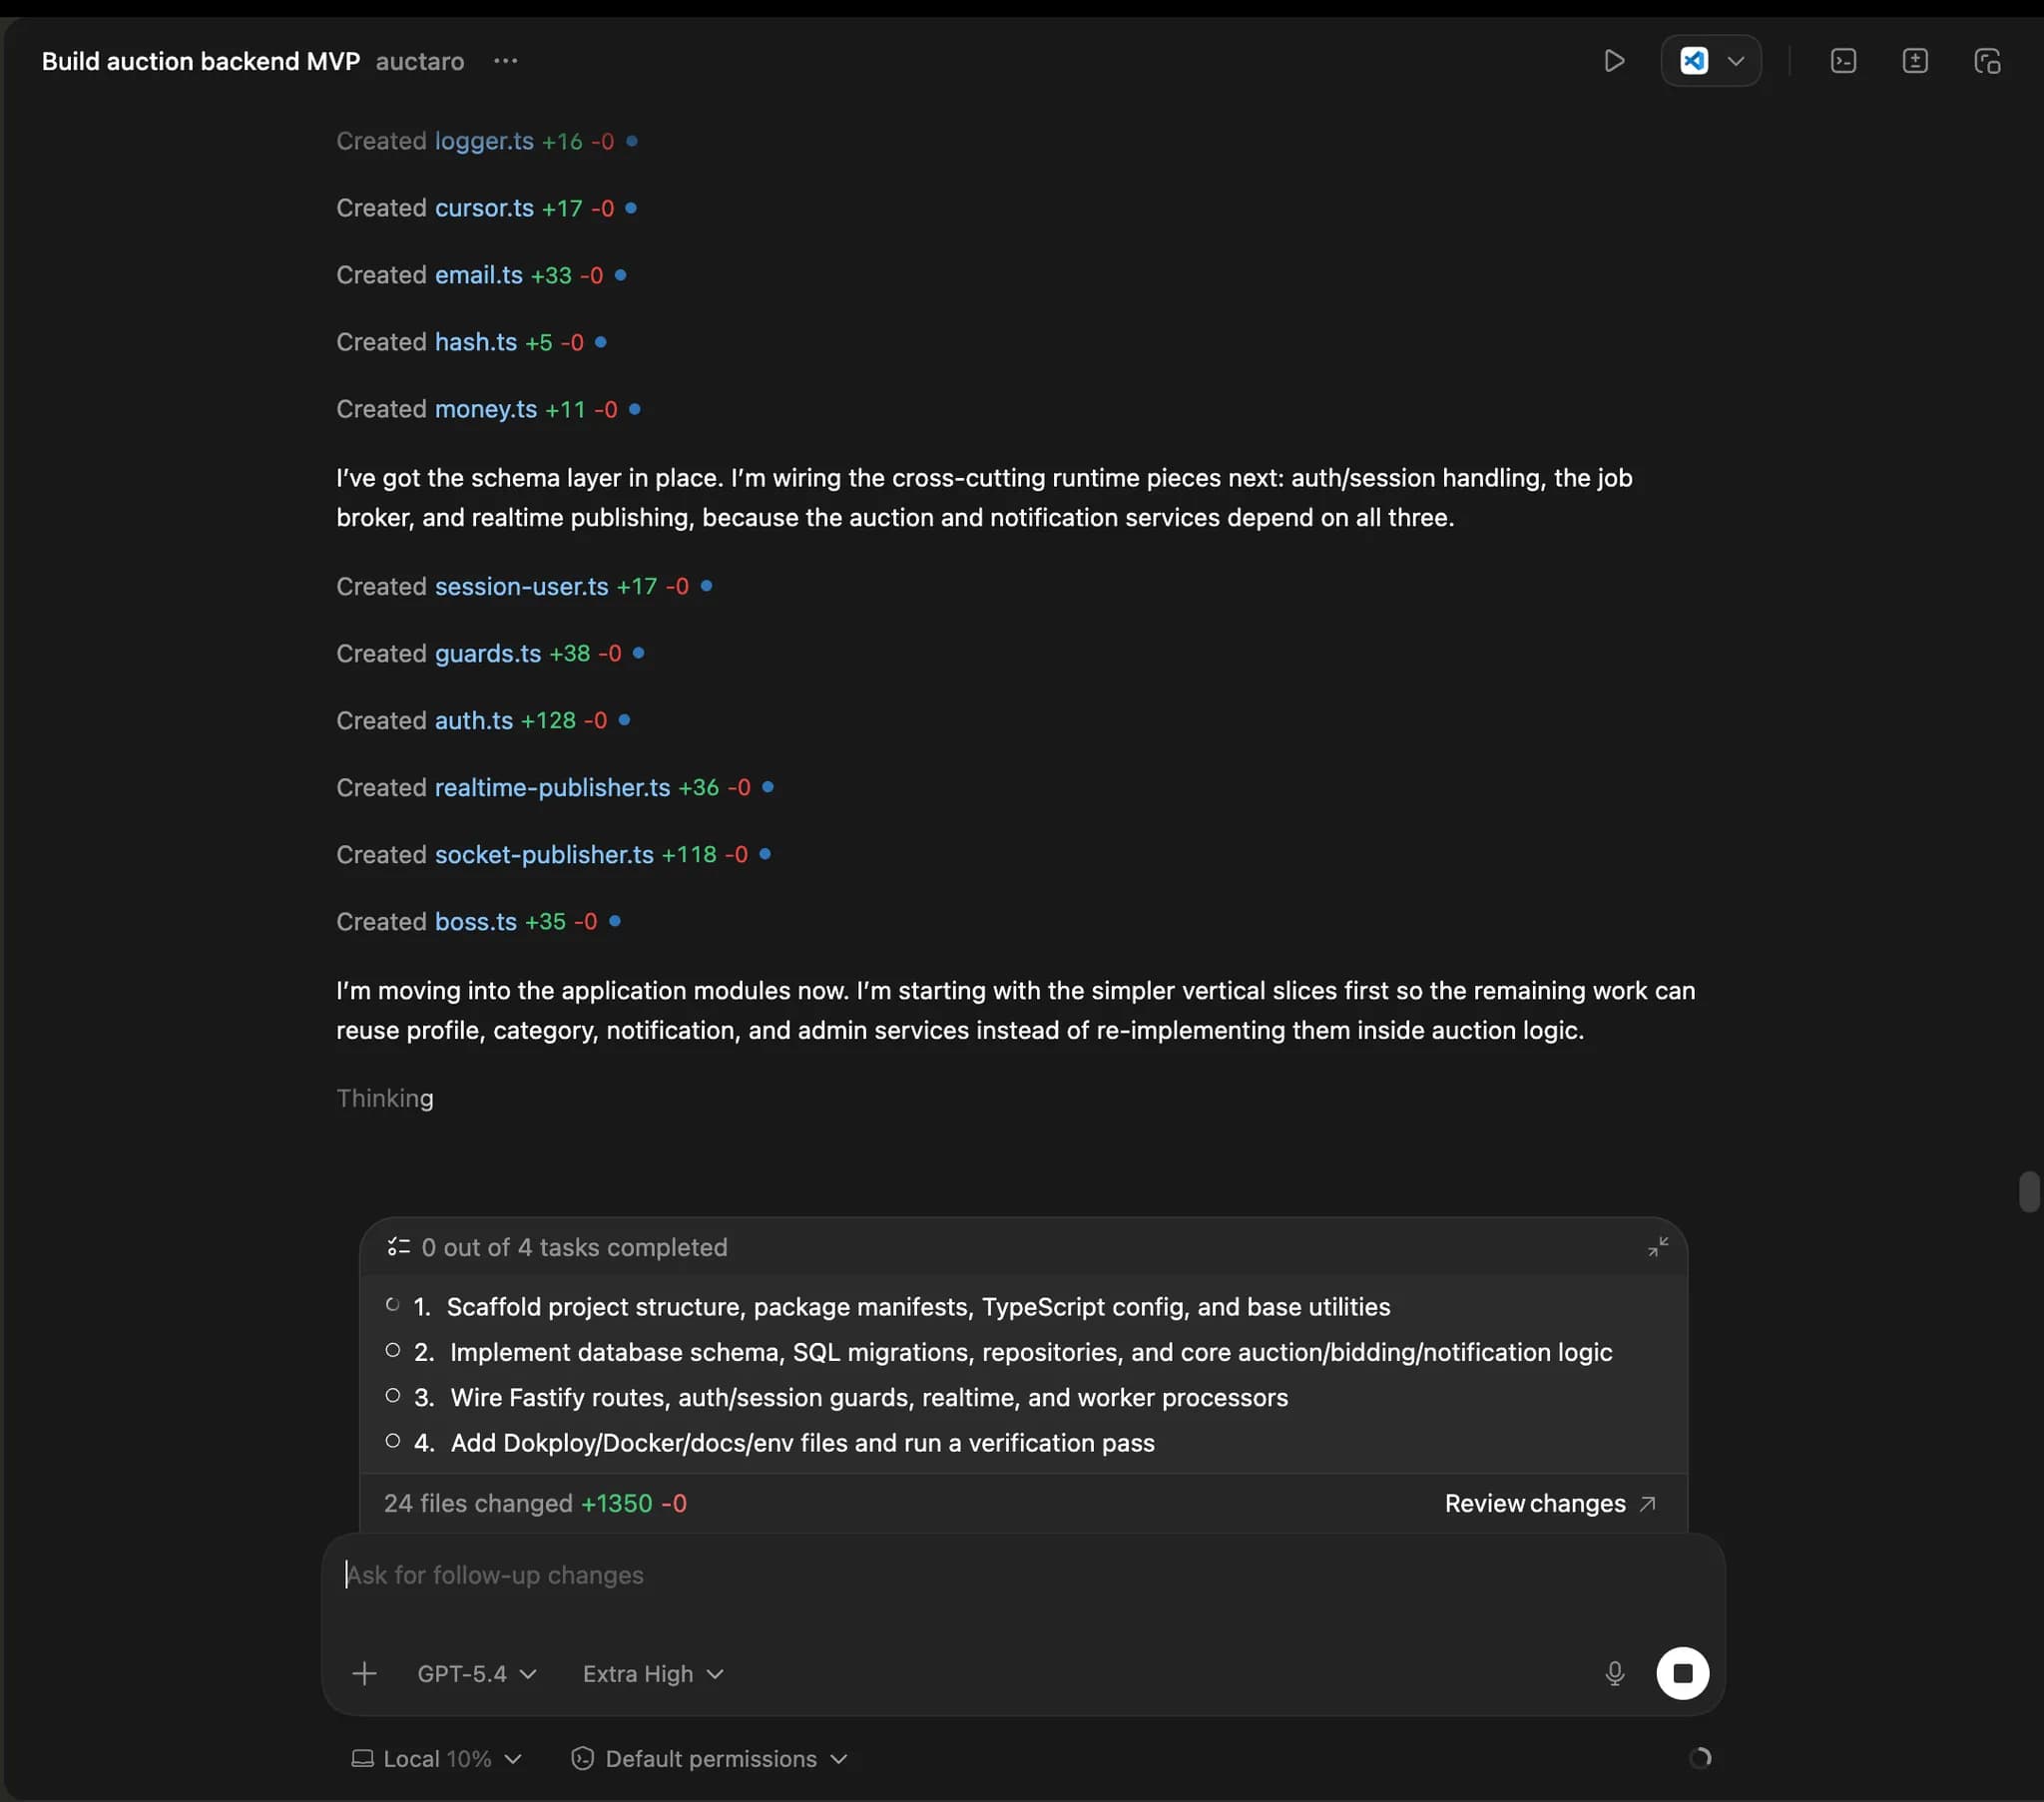
Task: Collapse the tasks completed panel
Action: click(1657, 1247)
